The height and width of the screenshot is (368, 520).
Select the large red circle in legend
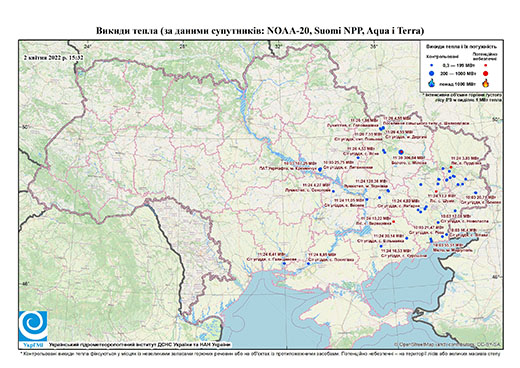(485, 74)
